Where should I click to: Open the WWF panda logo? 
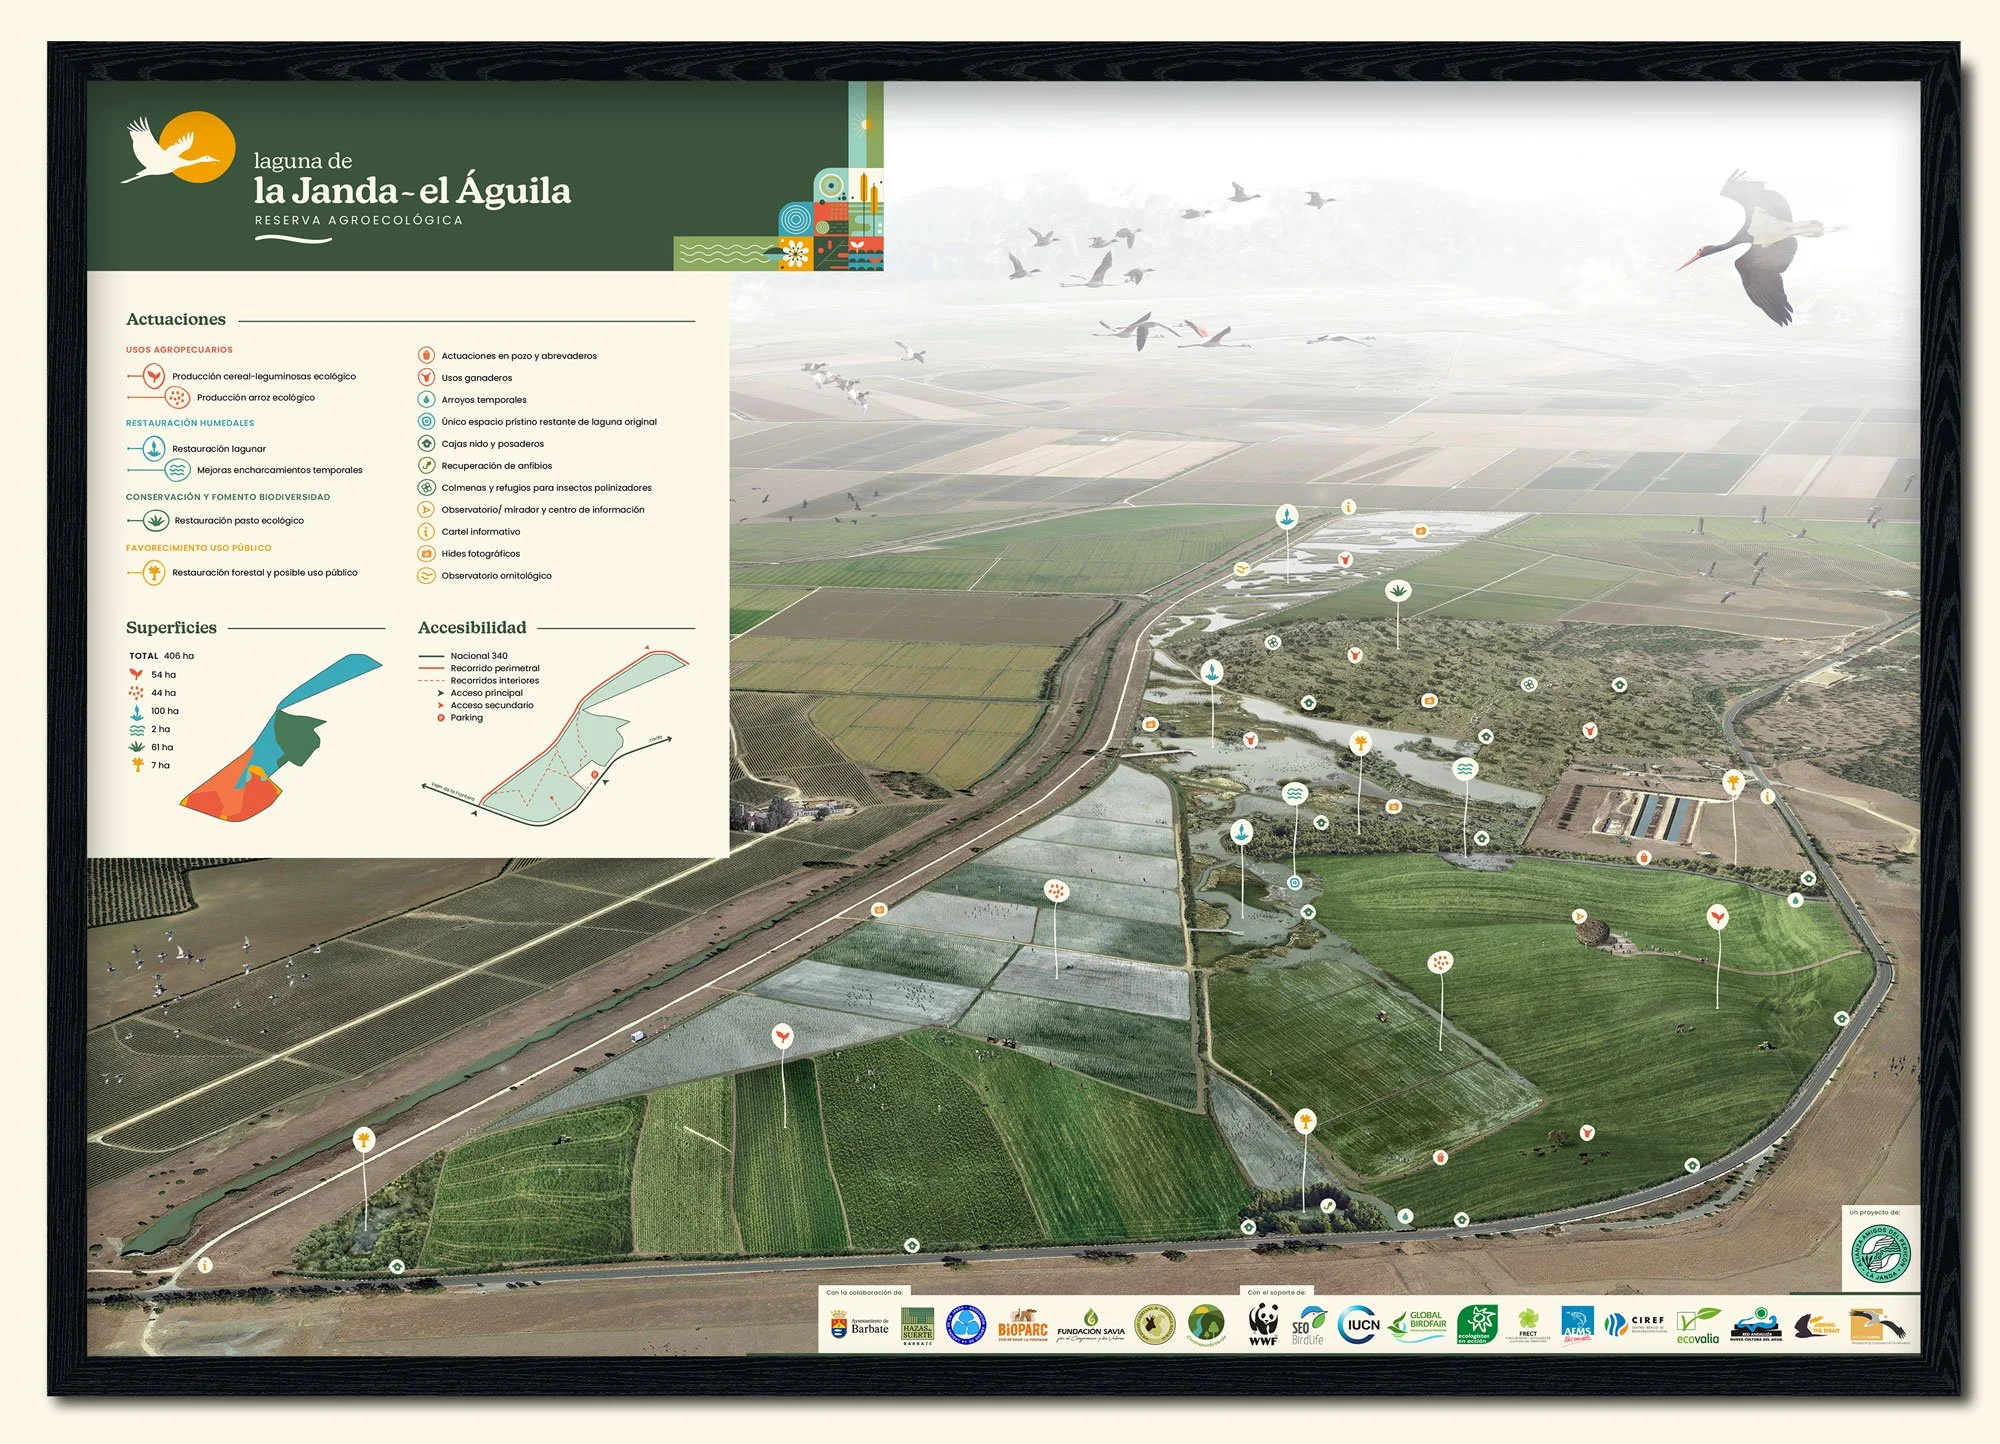1264,1325
